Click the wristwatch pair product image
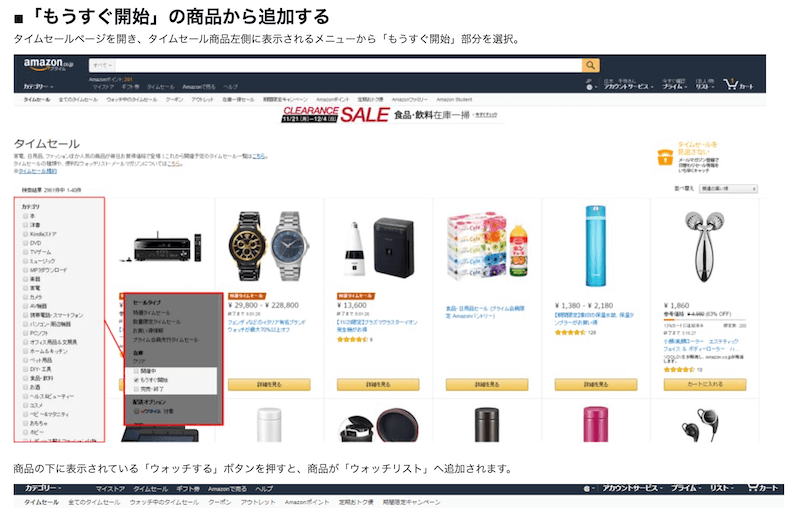 269,247
